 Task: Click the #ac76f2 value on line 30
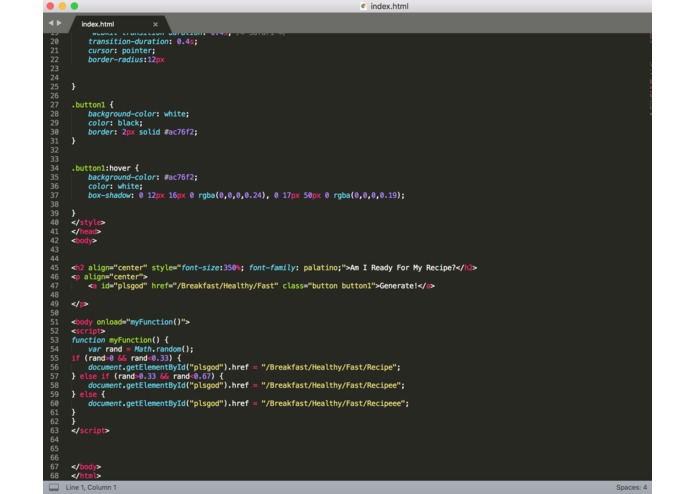pos(180,132)
